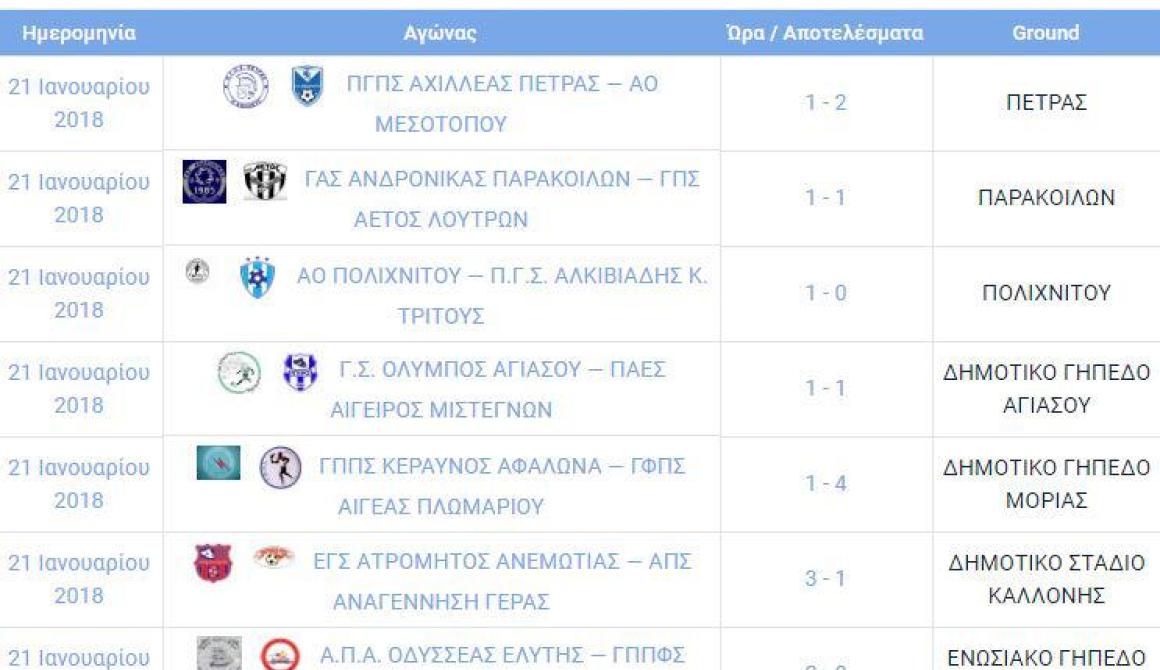Open the ΚΕΡΑΥΝΟΣ ΑΦΑΛΩΝΑ — ΑΙΓΕΑΣ ΠΛΩΜΑΡΙΟΥ match link
This screenshot has width=1160, height=670.
[502, 486]
